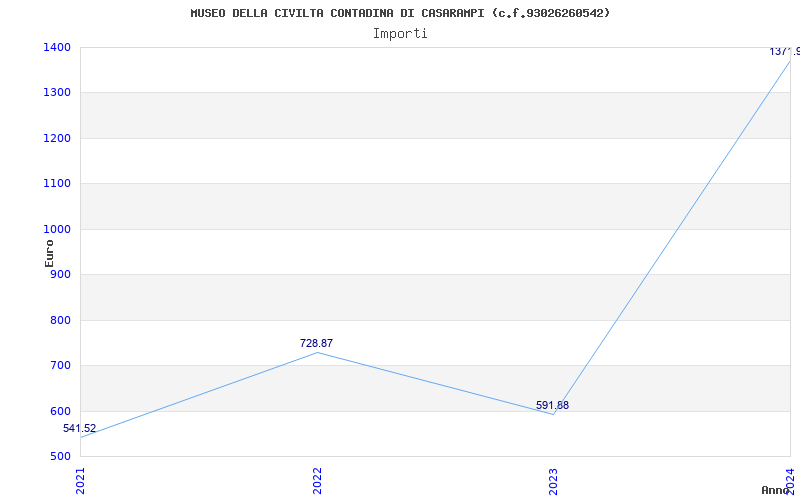Click the 500 y-axis tick

tap(60, 457)
